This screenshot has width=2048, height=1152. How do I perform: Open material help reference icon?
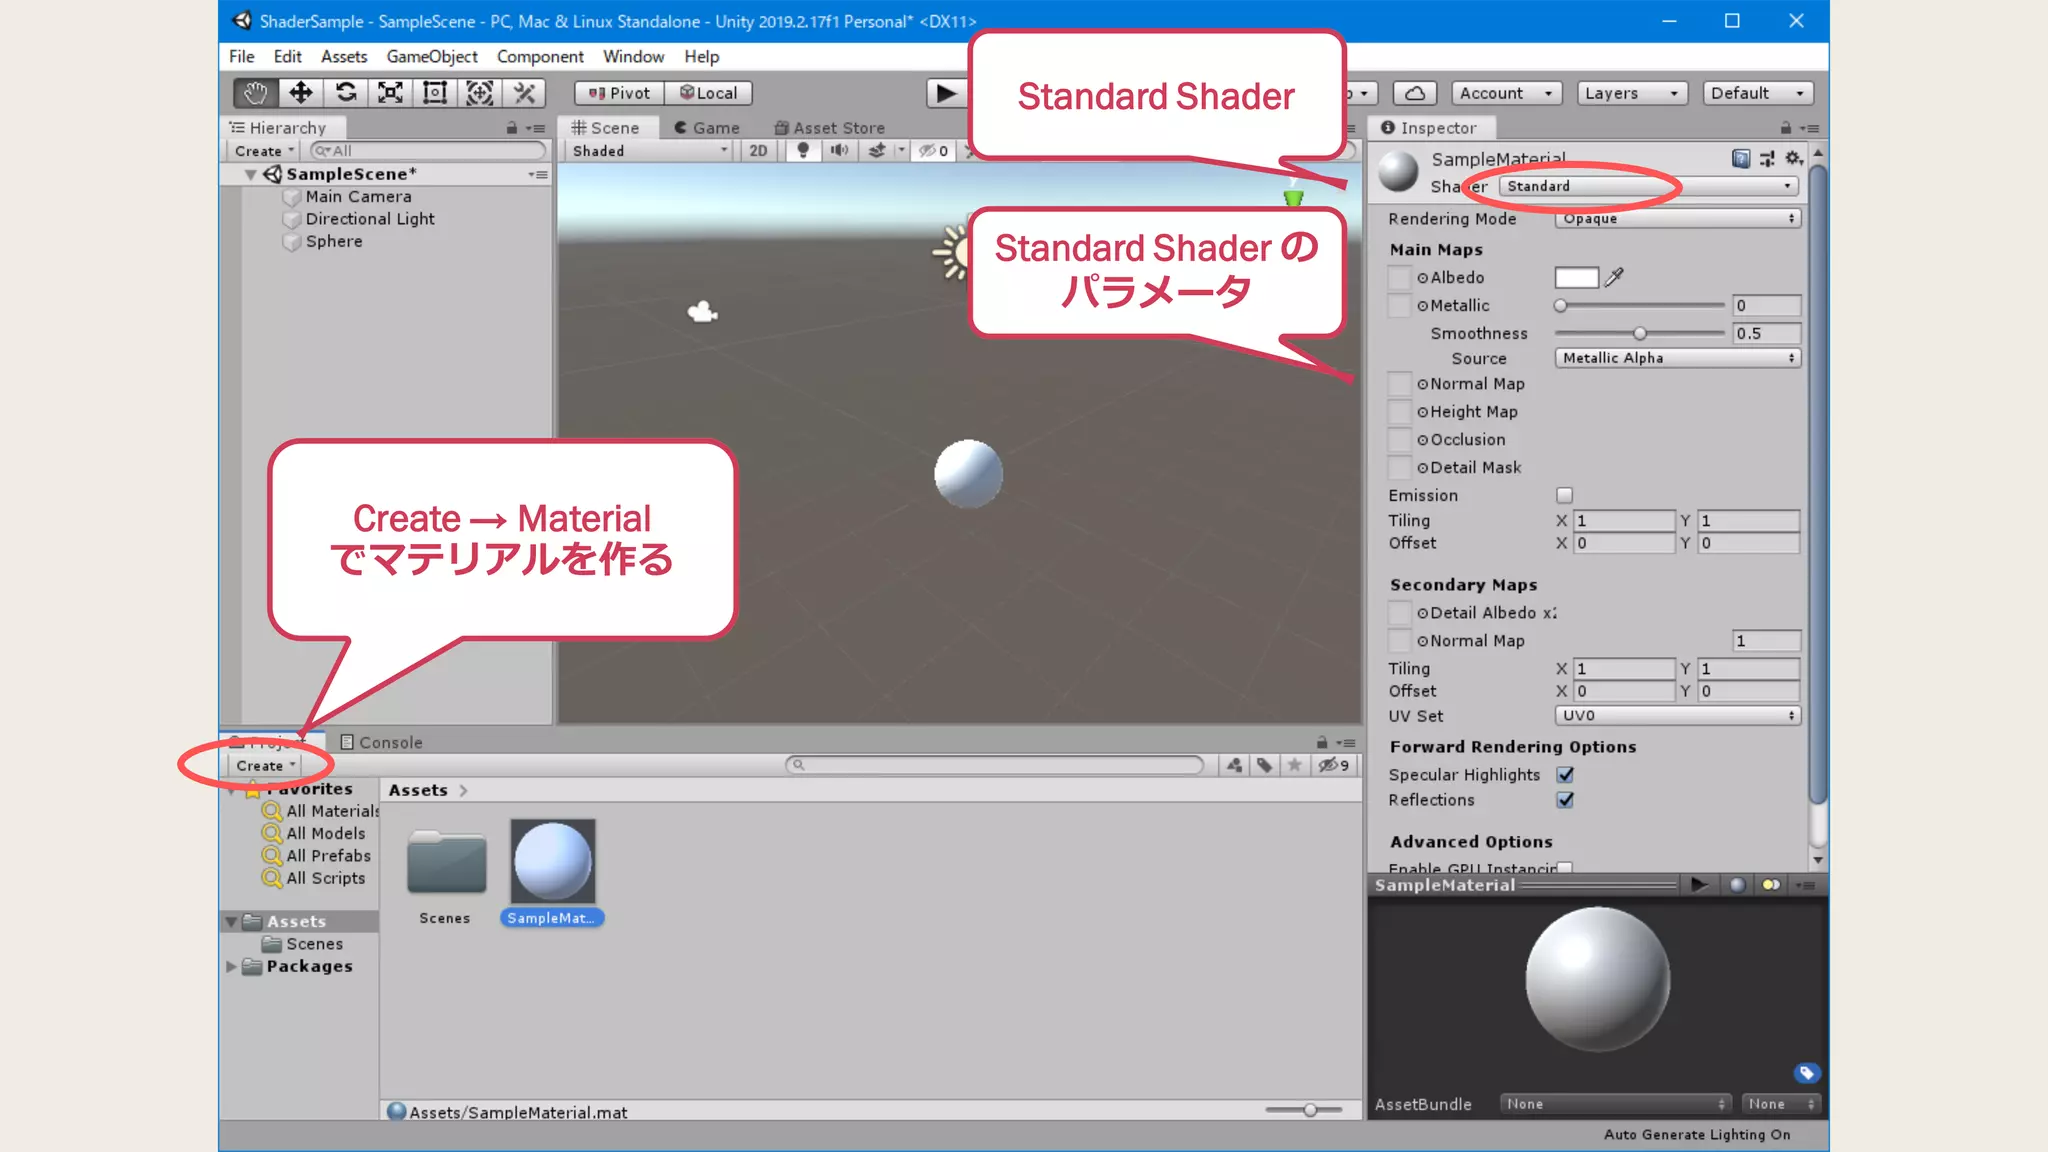point(1741,158)
